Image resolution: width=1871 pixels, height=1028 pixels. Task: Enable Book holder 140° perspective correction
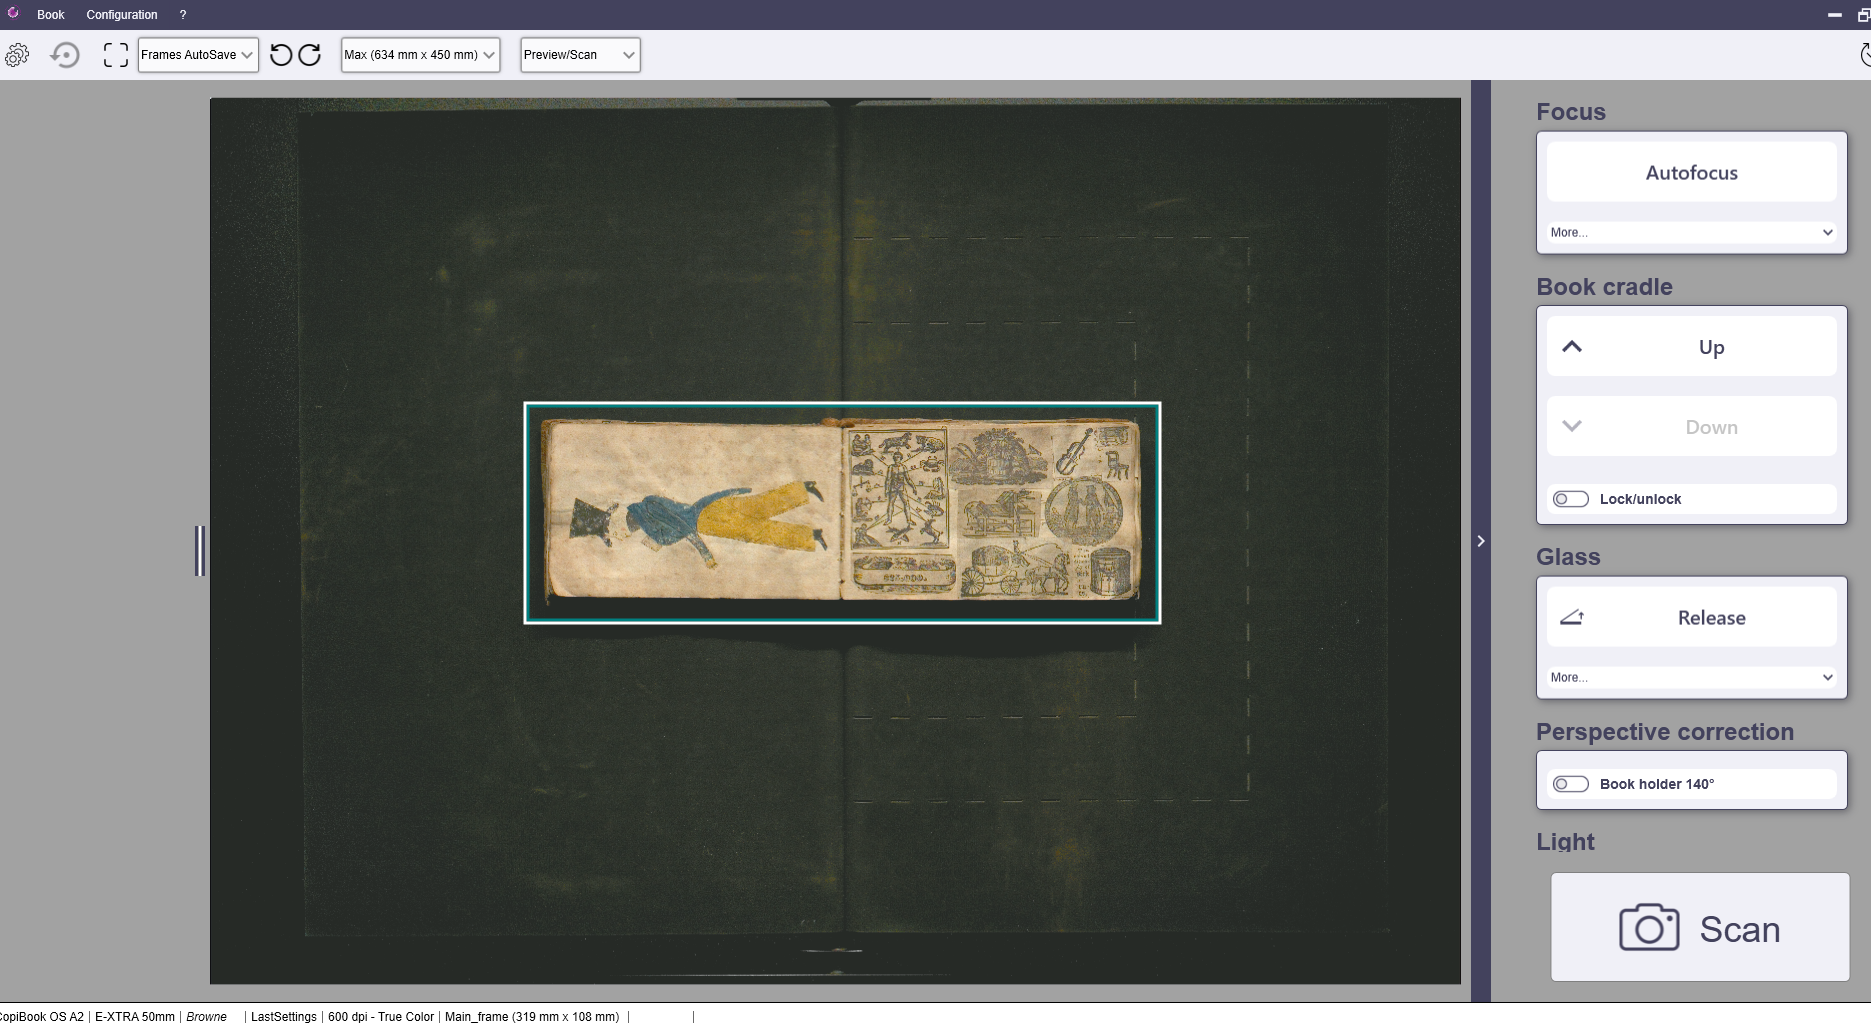[1570, 784]
